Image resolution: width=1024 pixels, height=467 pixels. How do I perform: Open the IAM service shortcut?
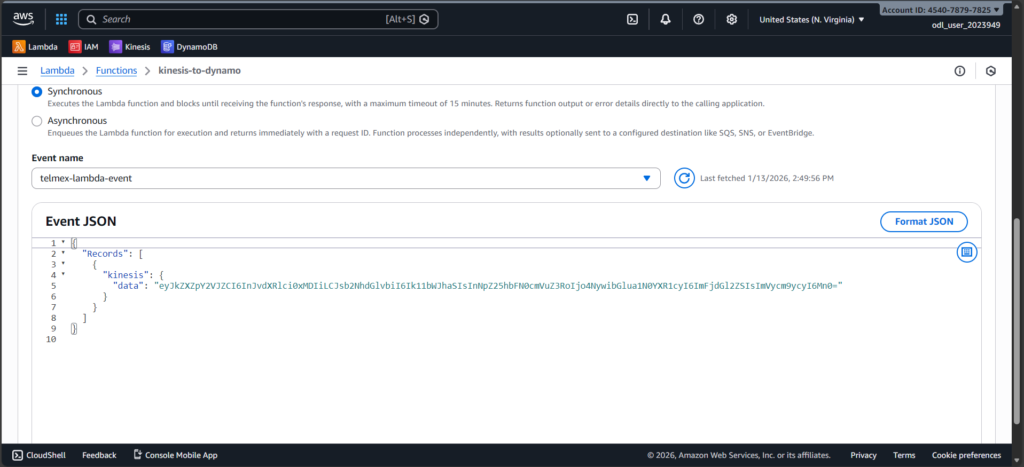pos(84,46)
